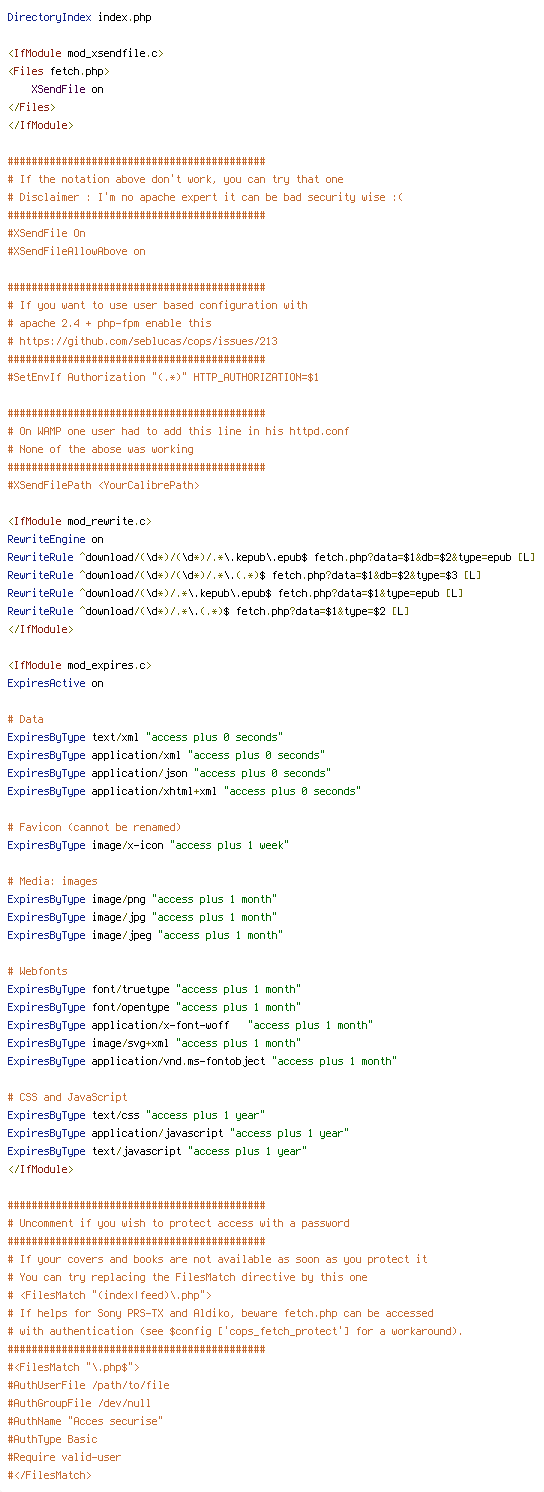Click the application/x-font-woff expiry line
The height and width of the screenshot is (1492, 544).
click(190, 1025)
